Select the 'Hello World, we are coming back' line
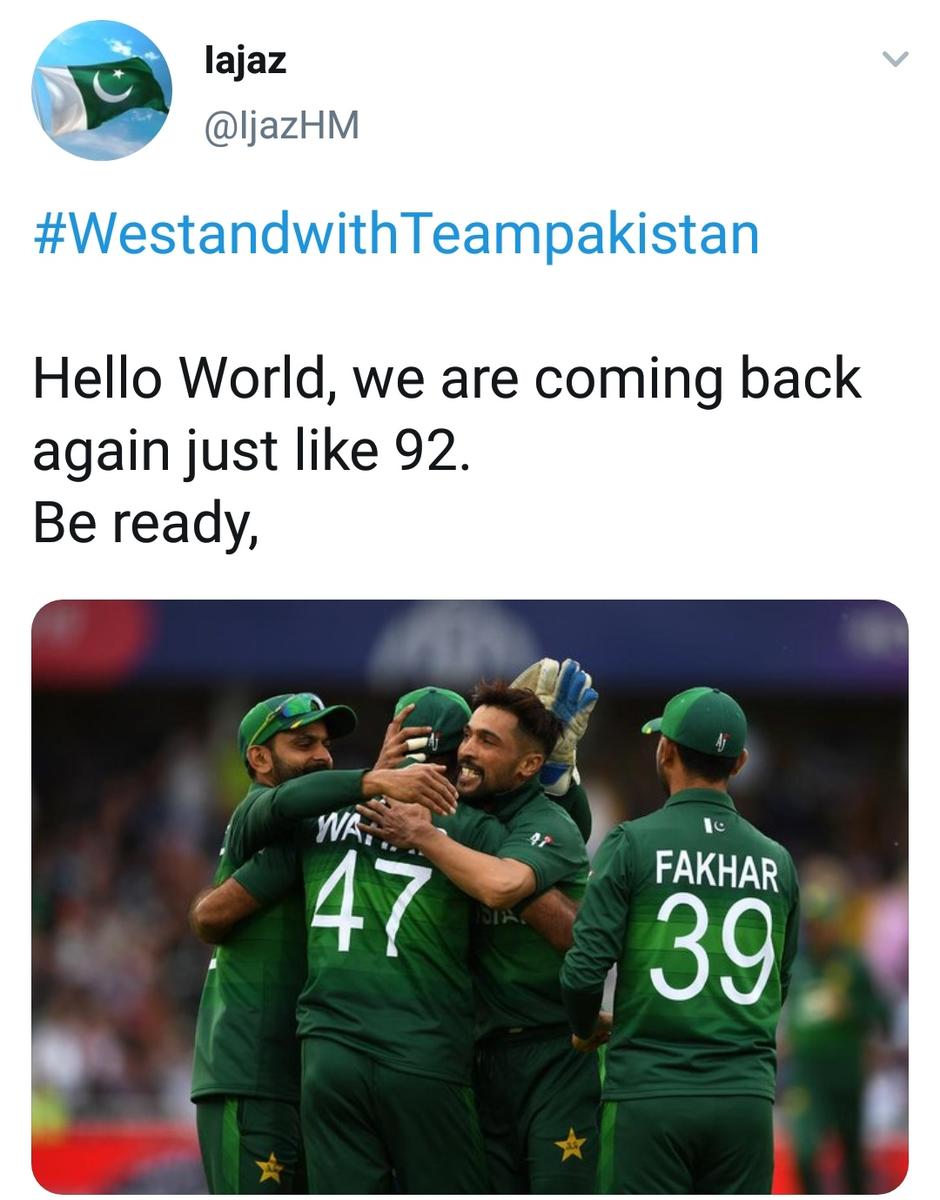 [446, 380]
